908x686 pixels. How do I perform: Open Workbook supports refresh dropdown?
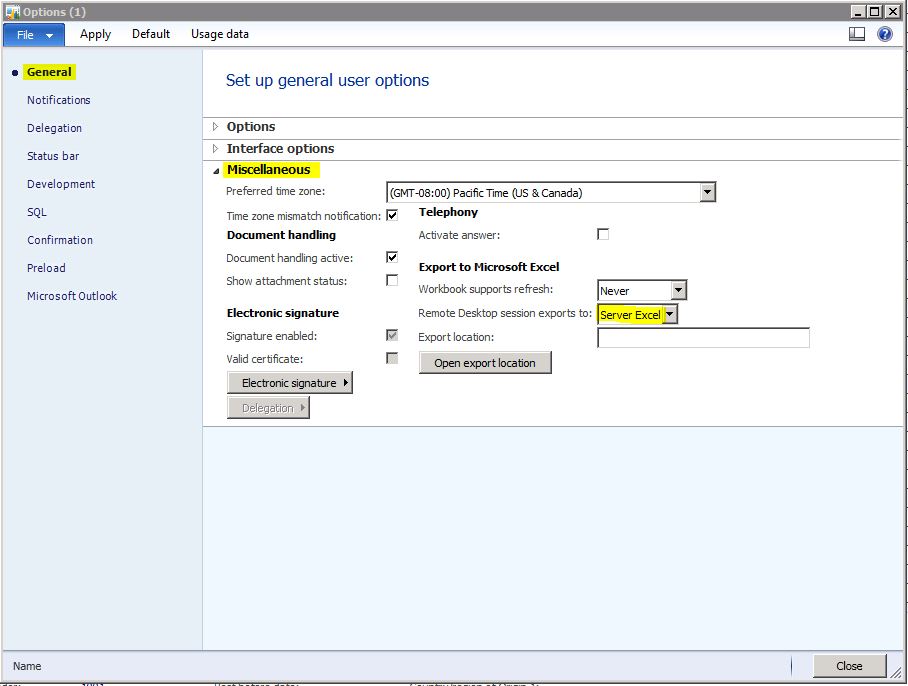(x=678, y=291)
